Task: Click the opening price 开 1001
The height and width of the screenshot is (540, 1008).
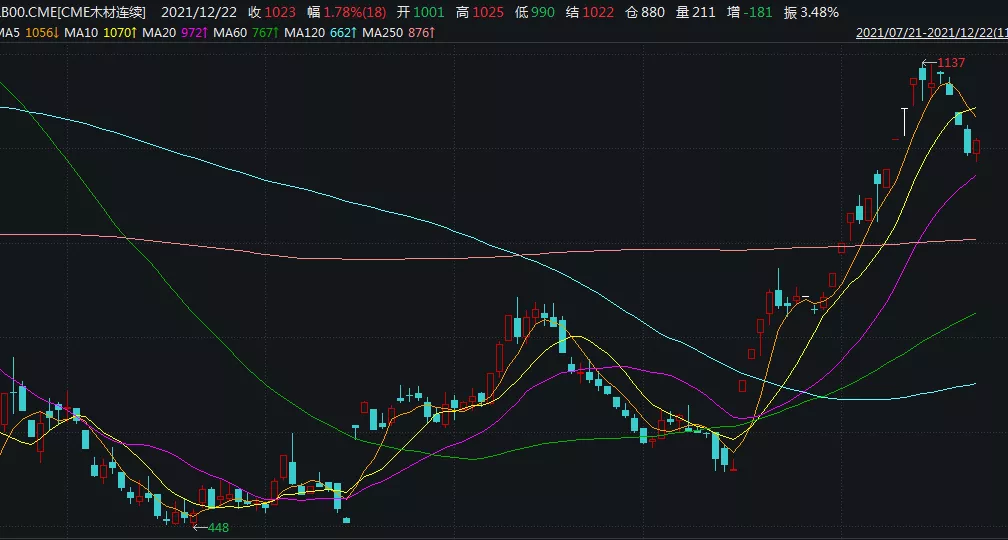Action: point(420,12)
